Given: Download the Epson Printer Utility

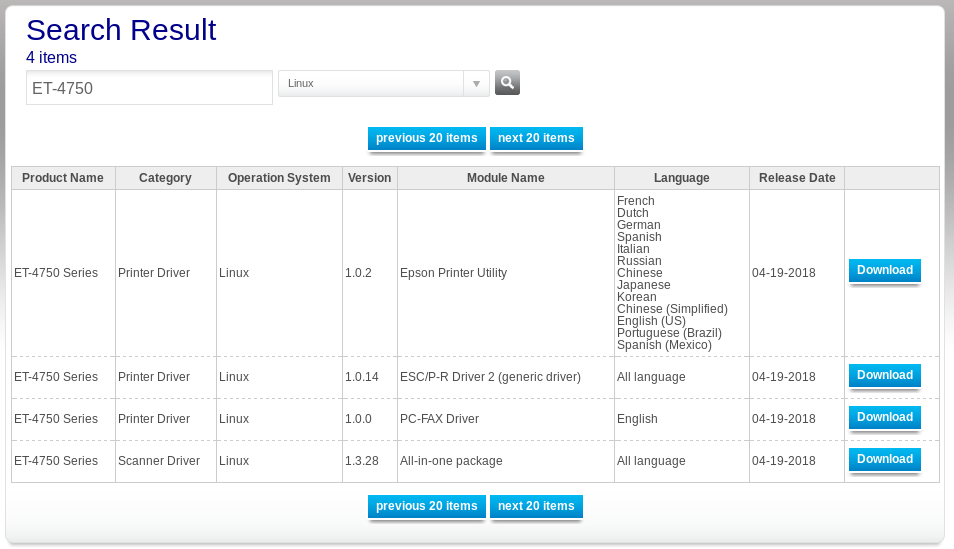Looking at the screenshot, I should coord(884,271).
